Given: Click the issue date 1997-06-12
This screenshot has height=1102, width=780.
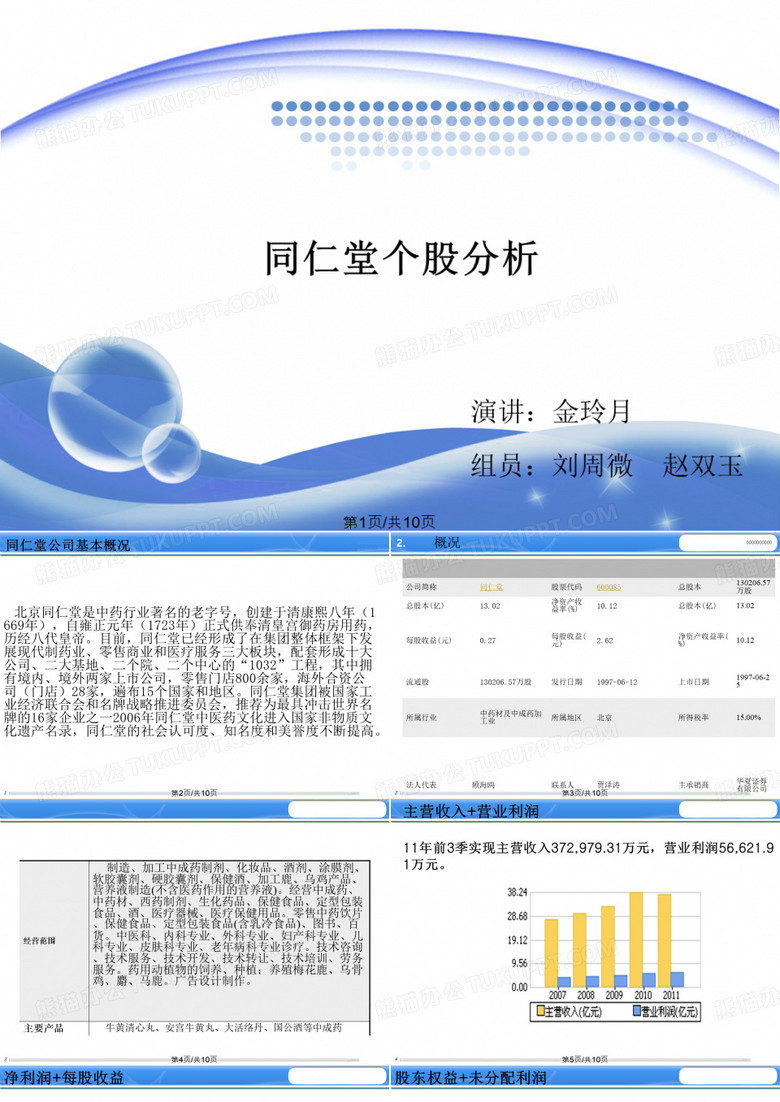Looking at the screenshot, I should pyautogui.click(x=617, y=682).
